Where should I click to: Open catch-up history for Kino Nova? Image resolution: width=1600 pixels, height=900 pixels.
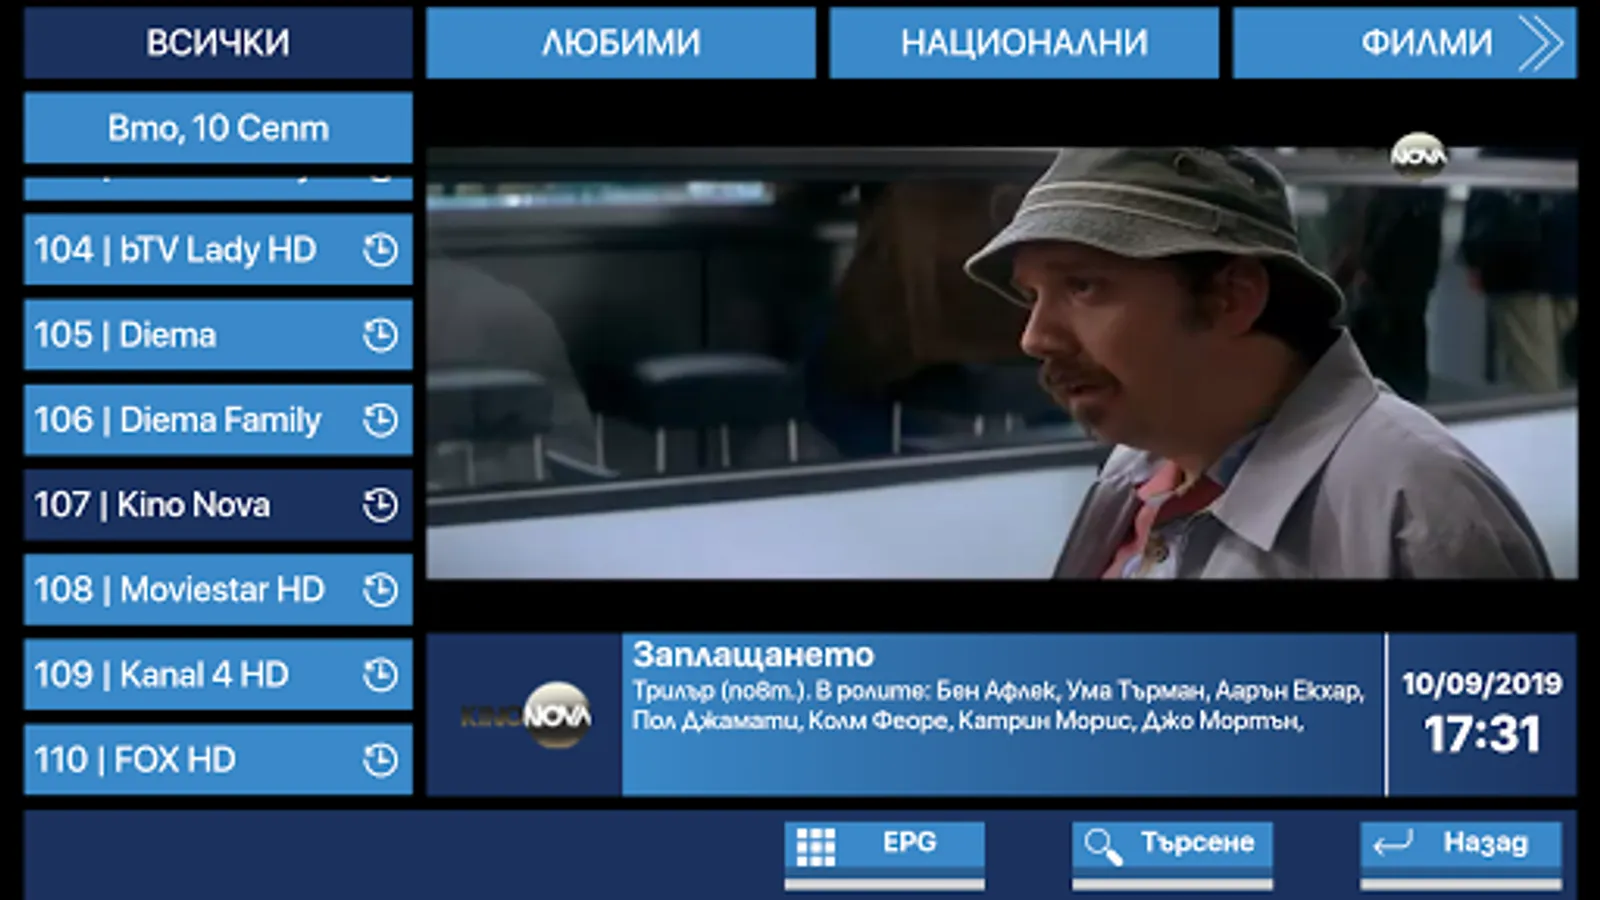[380, 505]
